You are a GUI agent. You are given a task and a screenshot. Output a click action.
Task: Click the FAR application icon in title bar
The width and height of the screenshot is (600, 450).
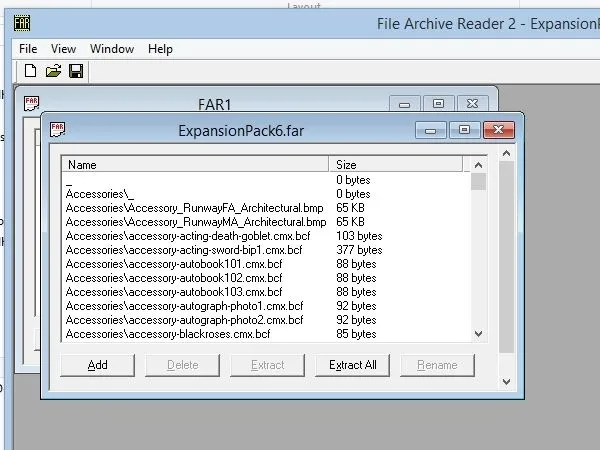pyautogui.click(x=22, y=23)
